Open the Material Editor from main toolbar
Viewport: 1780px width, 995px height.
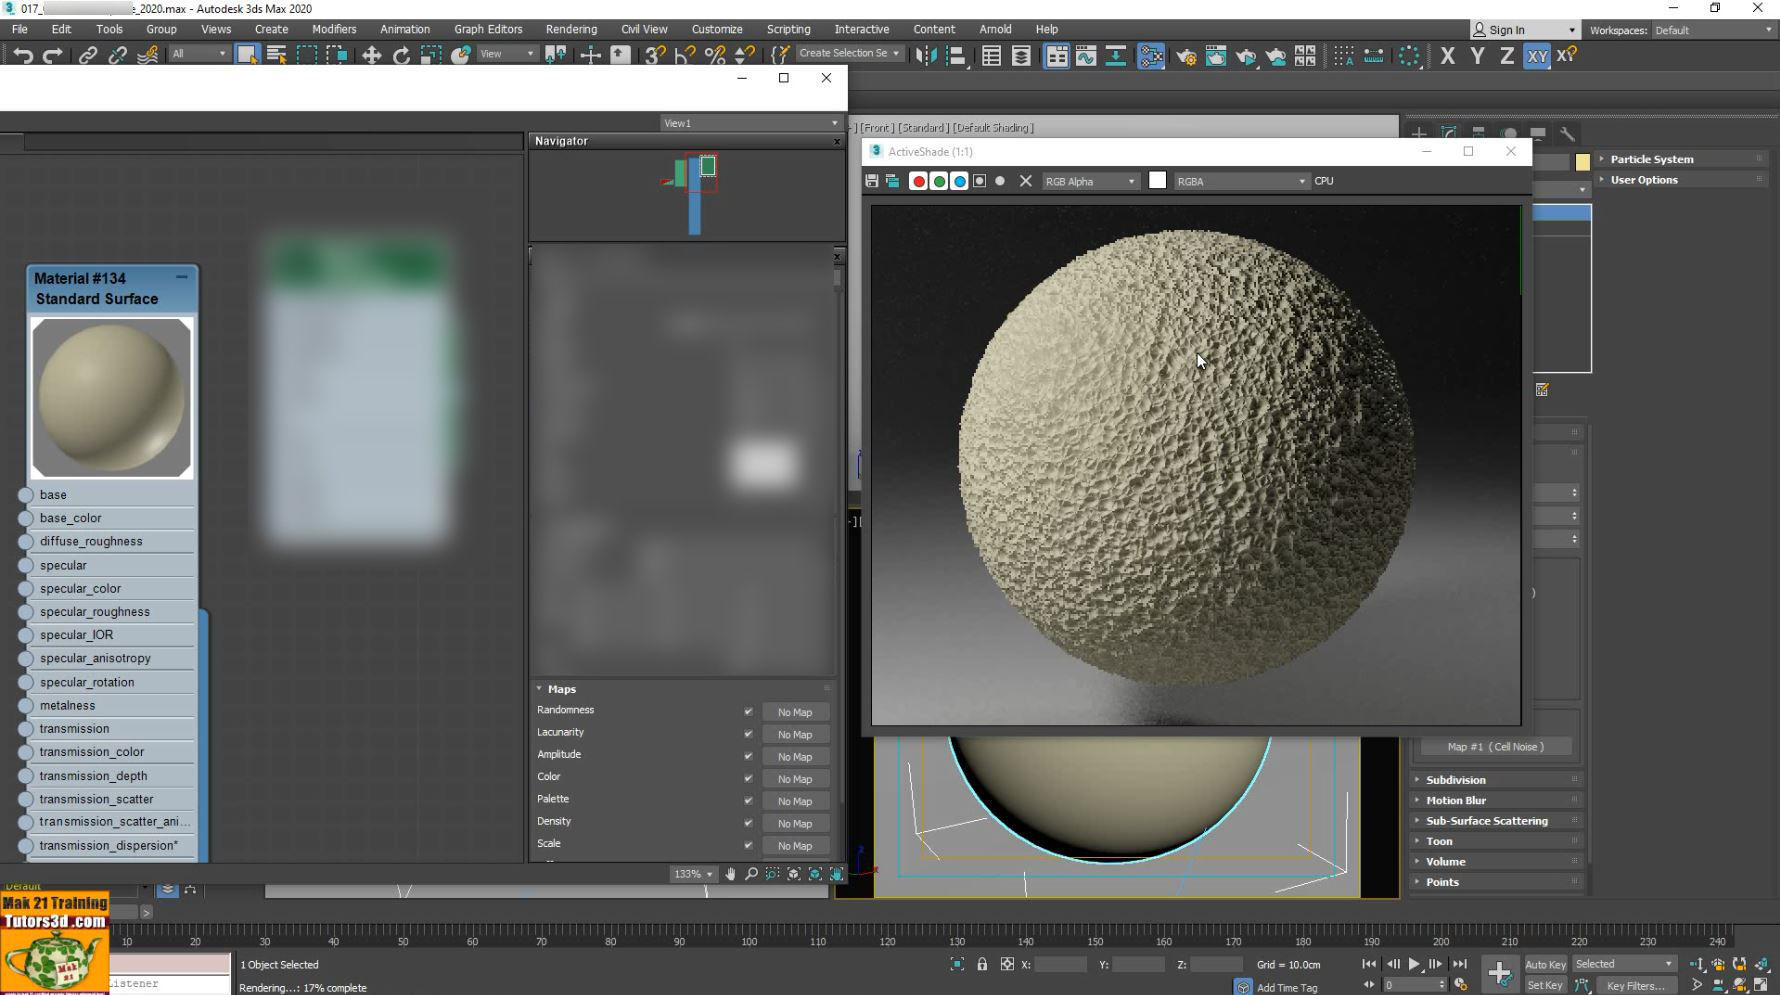(1150, 56)
